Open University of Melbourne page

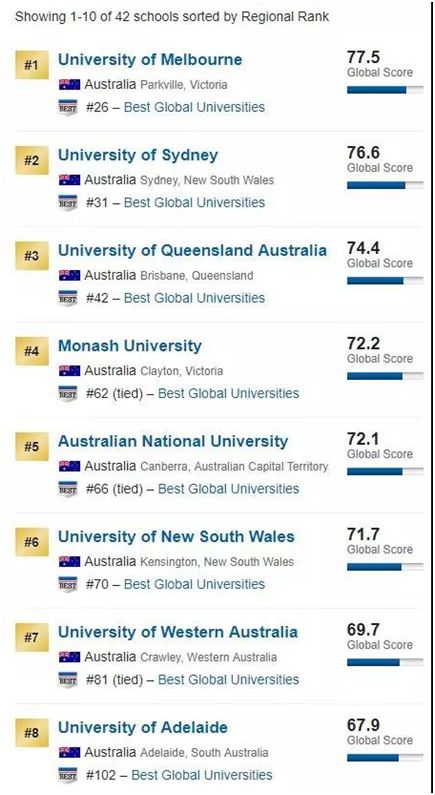point(150,59)
